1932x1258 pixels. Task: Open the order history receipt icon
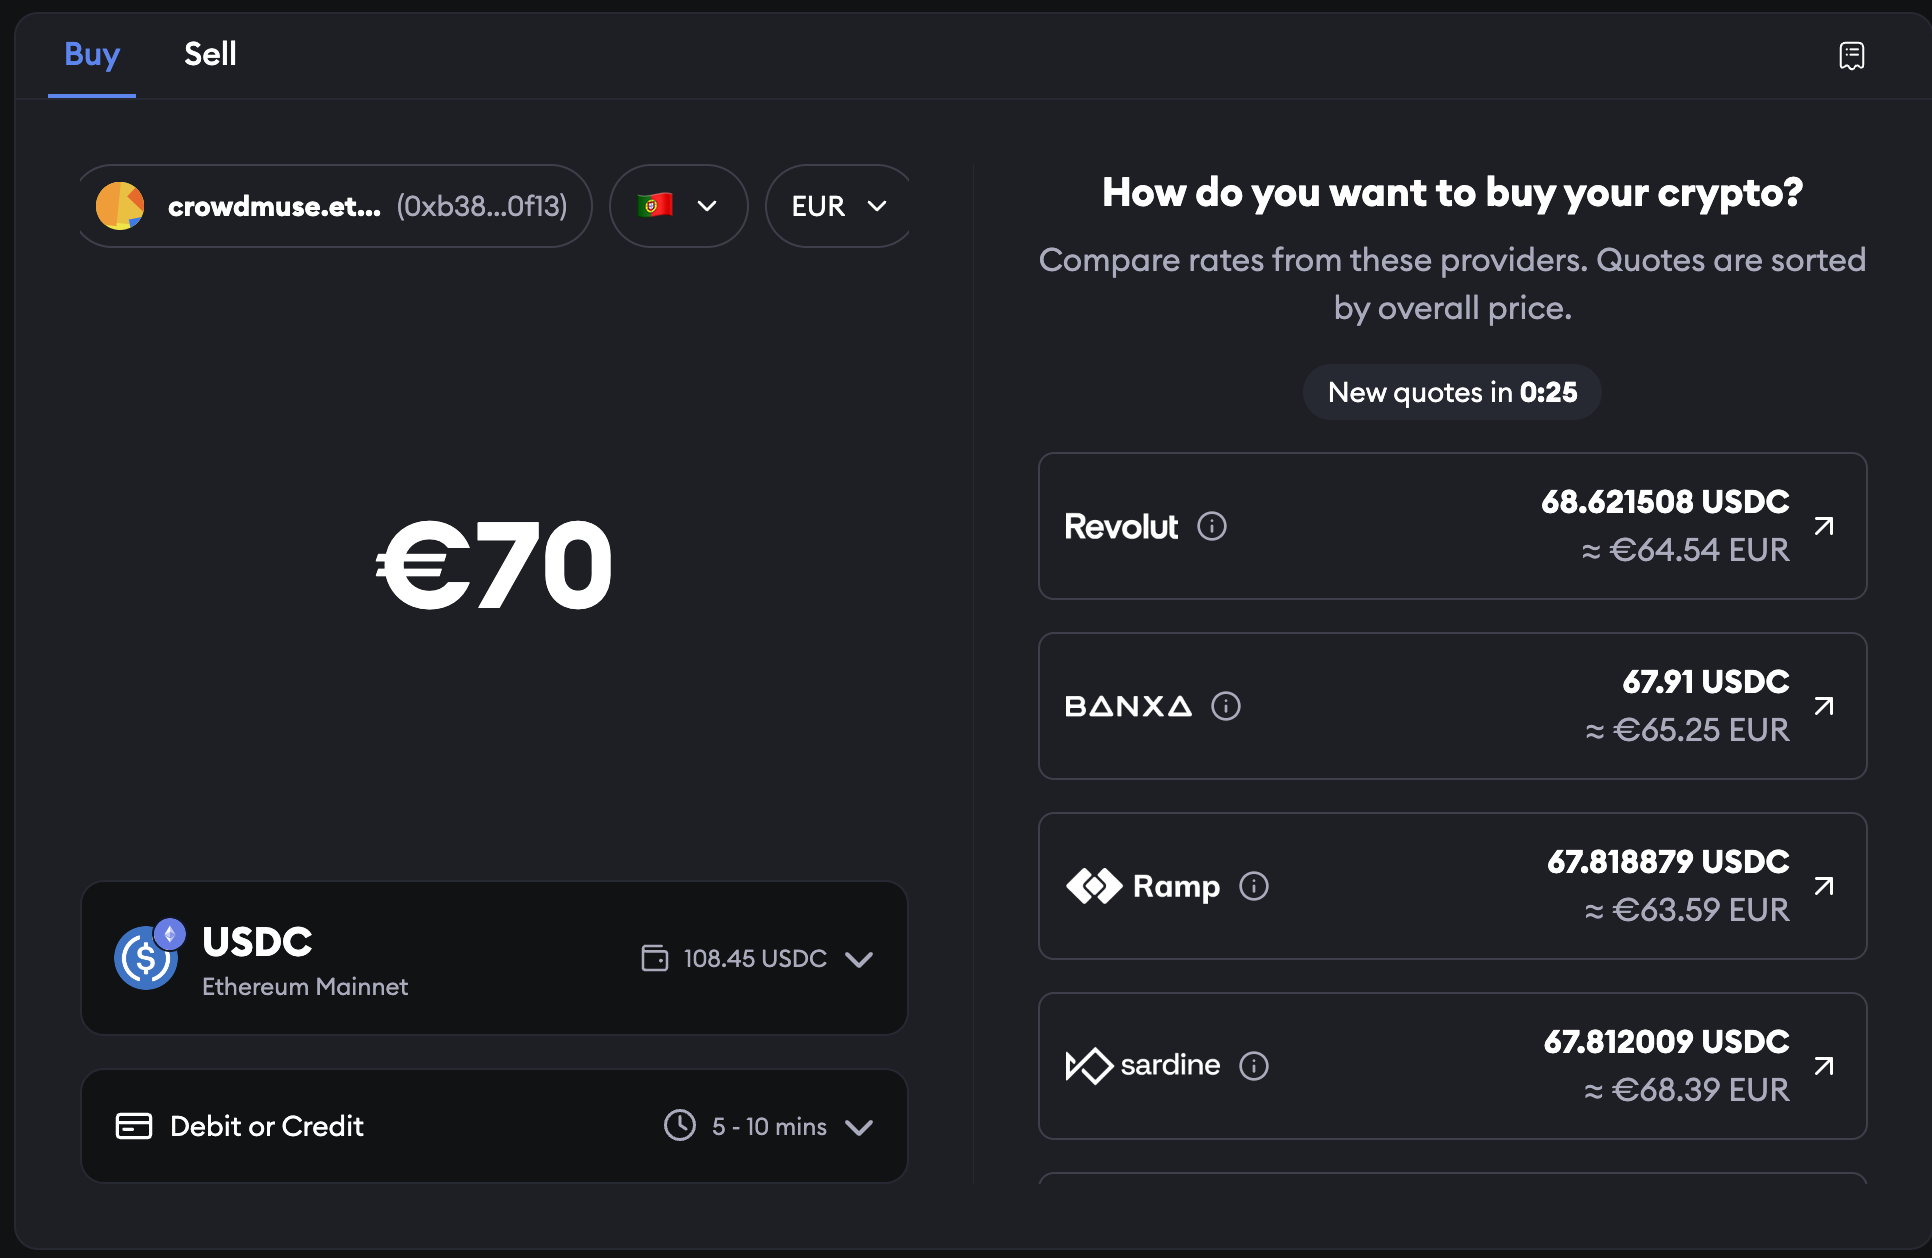click(x=1851, y=56)
